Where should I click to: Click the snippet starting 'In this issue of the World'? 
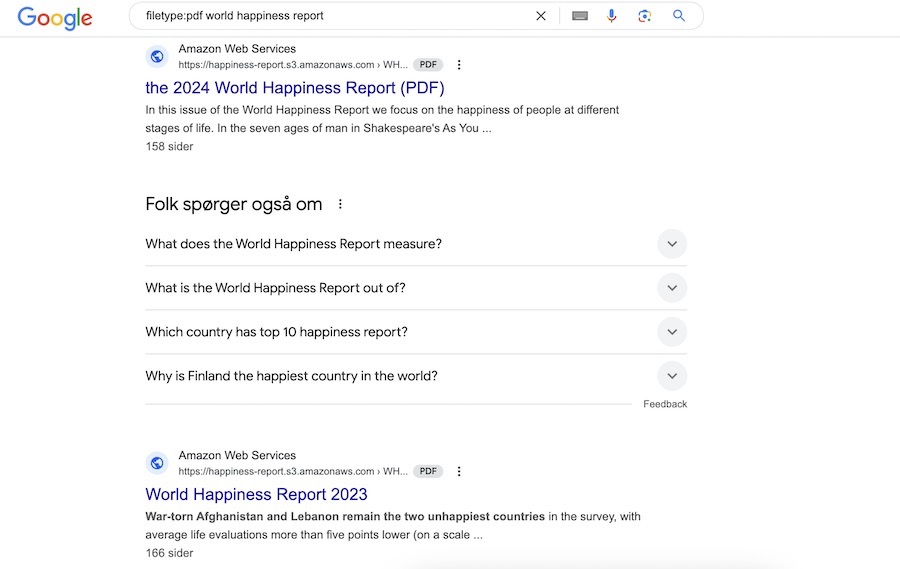(x=382, y=119)
